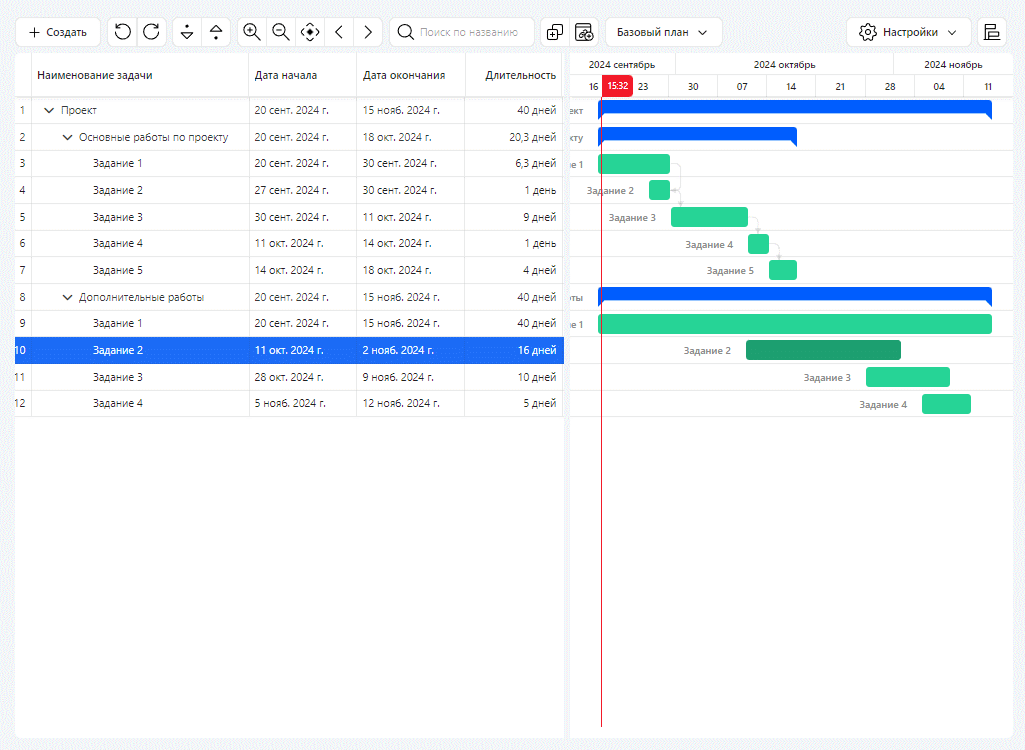Screen dimensions: 1025x750
Task: Click the small Задание 2 bar in row 4
Action: pyautogui.click(x=659, y=190)
